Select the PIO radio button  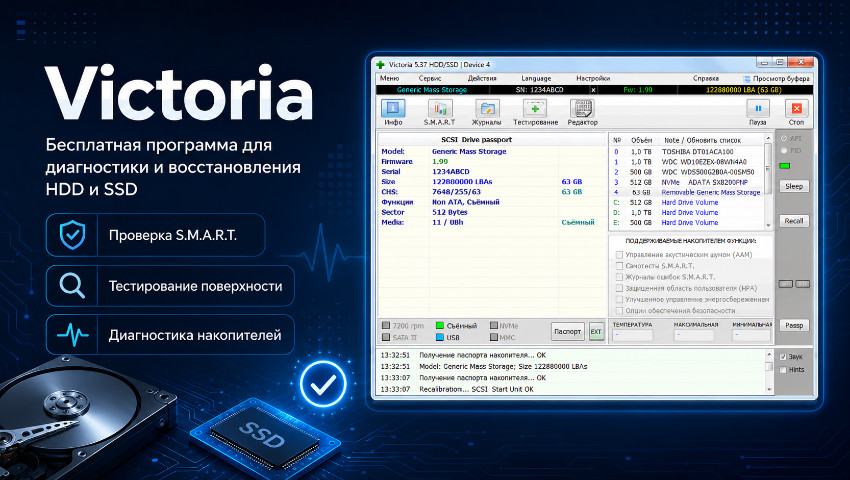click(x=784, y=150)
